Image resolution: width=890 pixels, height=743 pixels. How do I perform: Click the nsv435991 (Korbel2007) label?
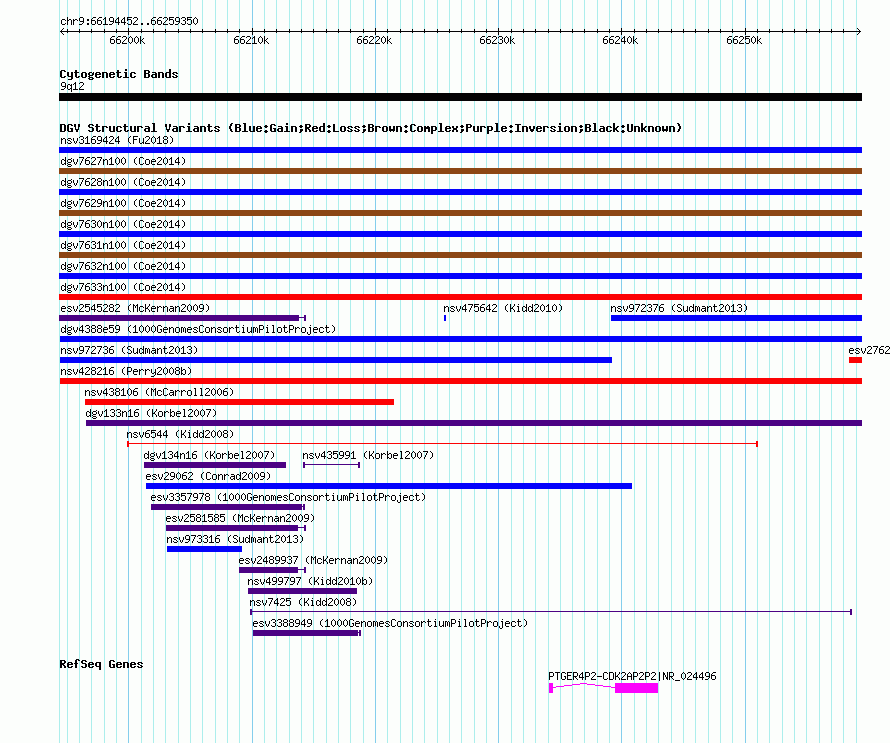click(x=368, y=455)
